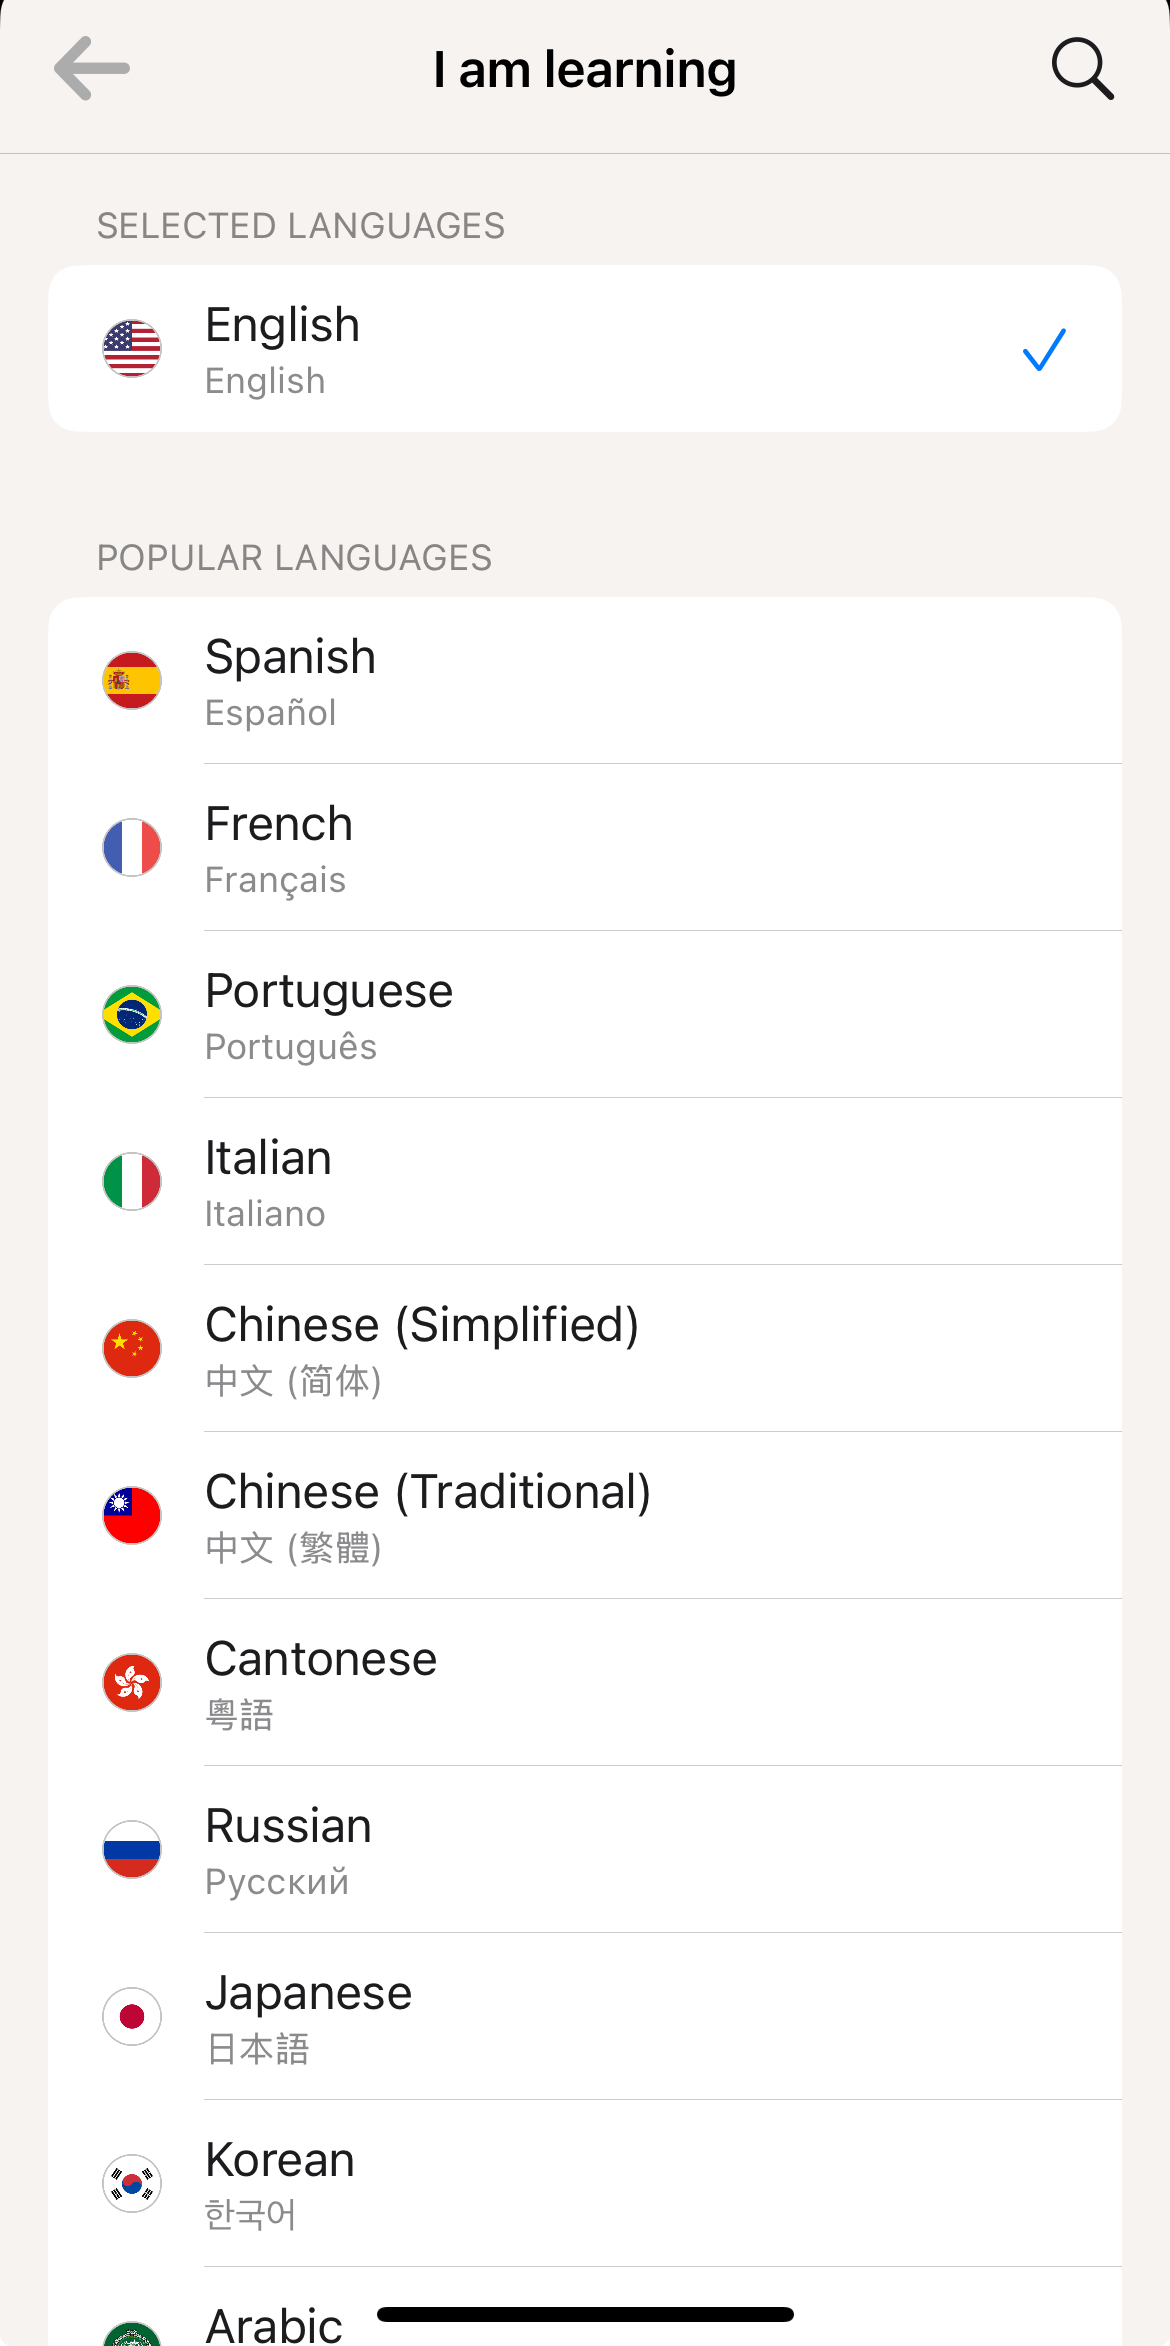This screenshot has width=1170, height=2346.
Task: Select the Arabic language entry
Action: (x=585, y=2307)
